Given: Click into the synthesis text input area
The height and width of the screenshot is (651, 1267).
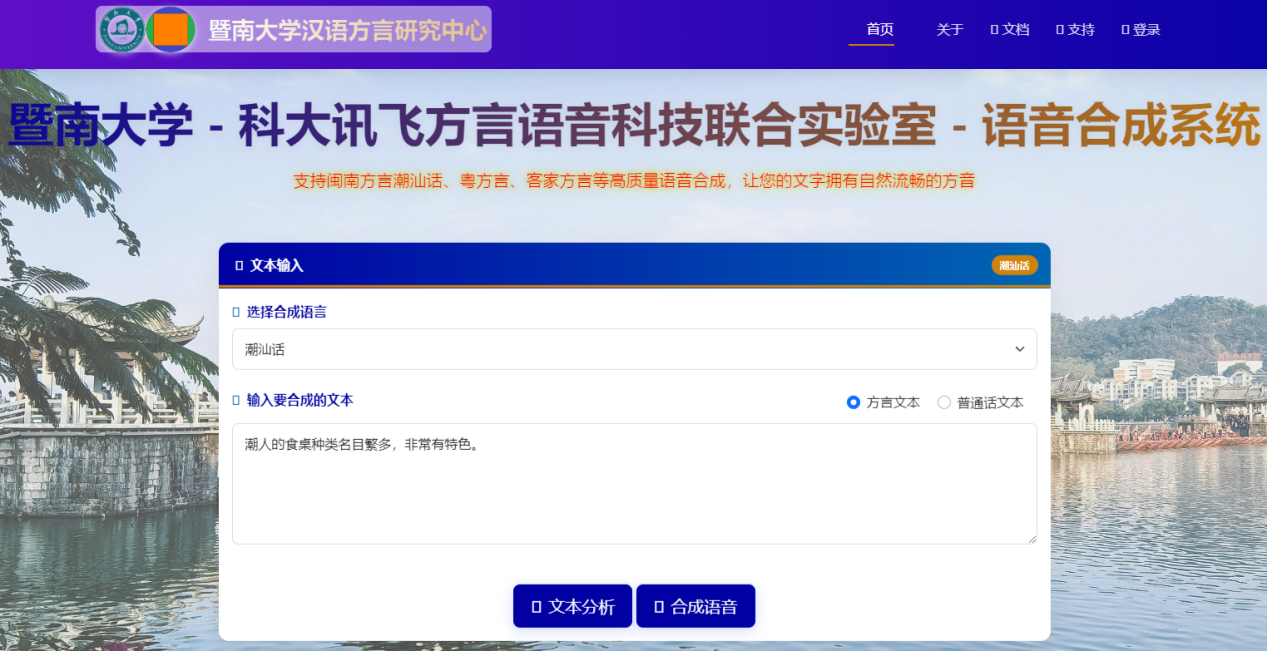Looking at the screenshot, I should click(634, 484).
